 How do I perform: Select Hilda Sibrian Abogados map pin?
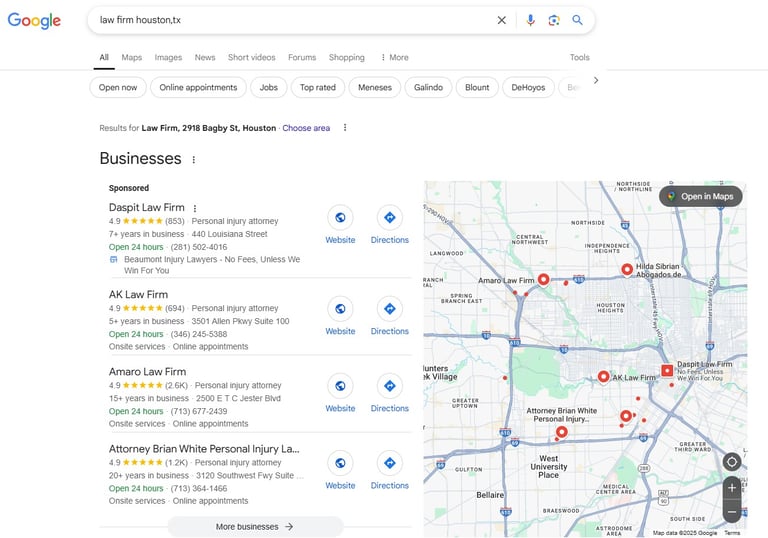pyautogui.click(x=627, y=269)
